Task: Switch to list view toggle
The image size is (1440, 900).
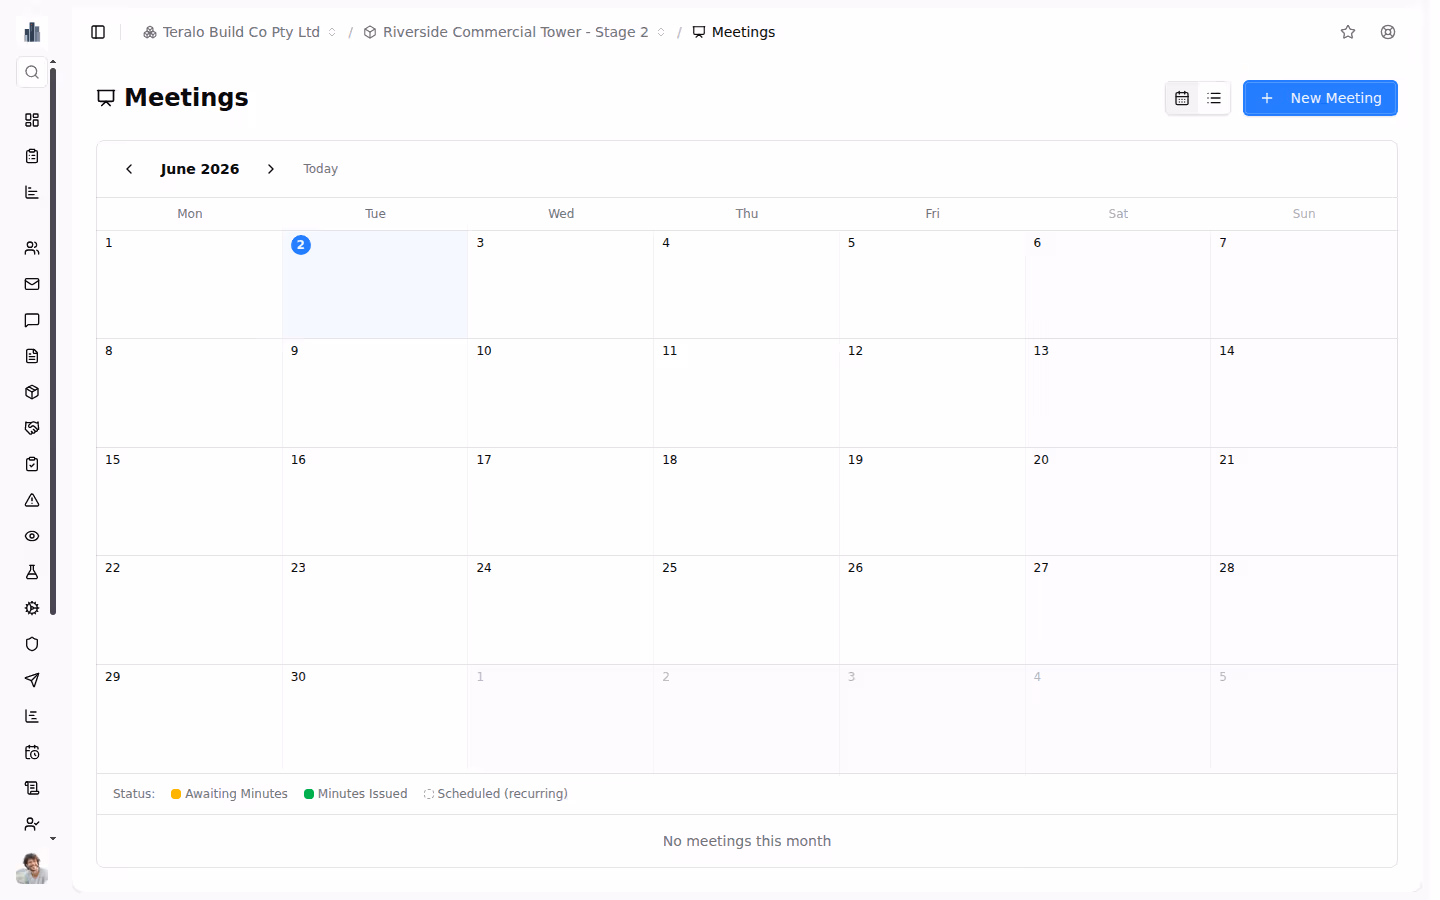Action: click(x=1214, y=98)
